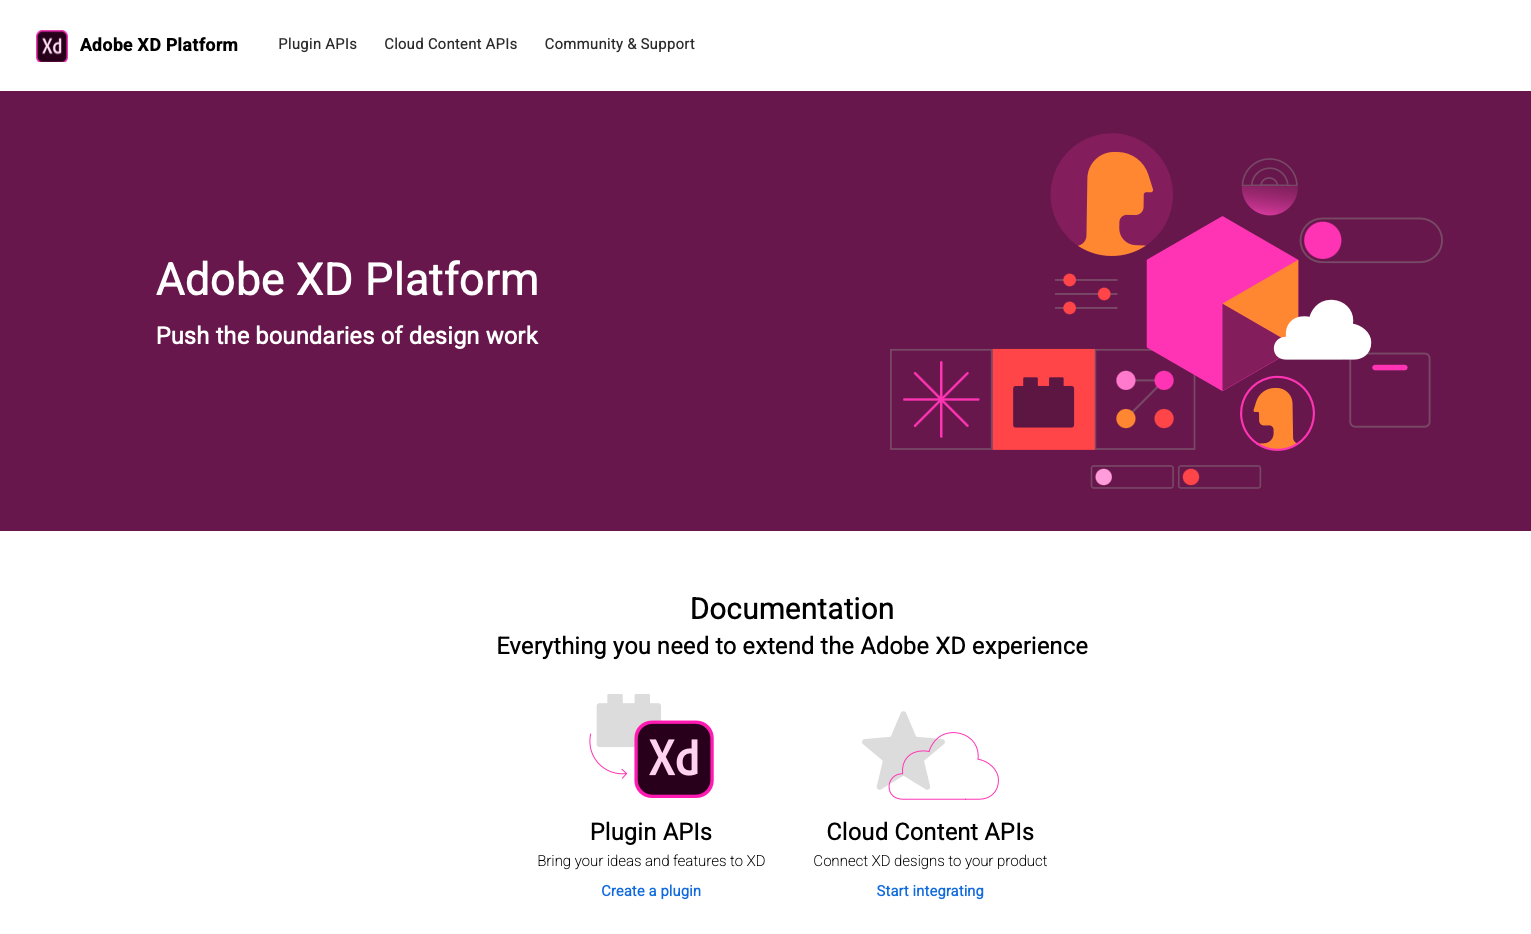The height and width of the screenshot is (934, 1531).
Task: Open Plugin APIs in the top navigation
Action: 317,44
